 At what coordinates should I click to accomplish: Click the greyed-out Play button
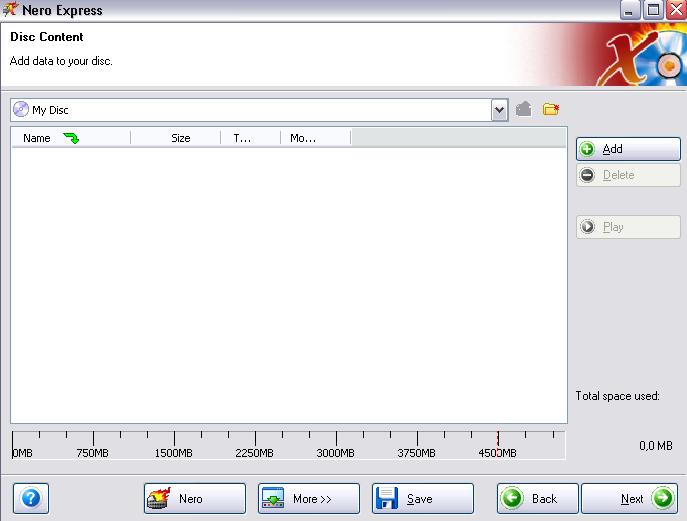(x=628, y=227)
